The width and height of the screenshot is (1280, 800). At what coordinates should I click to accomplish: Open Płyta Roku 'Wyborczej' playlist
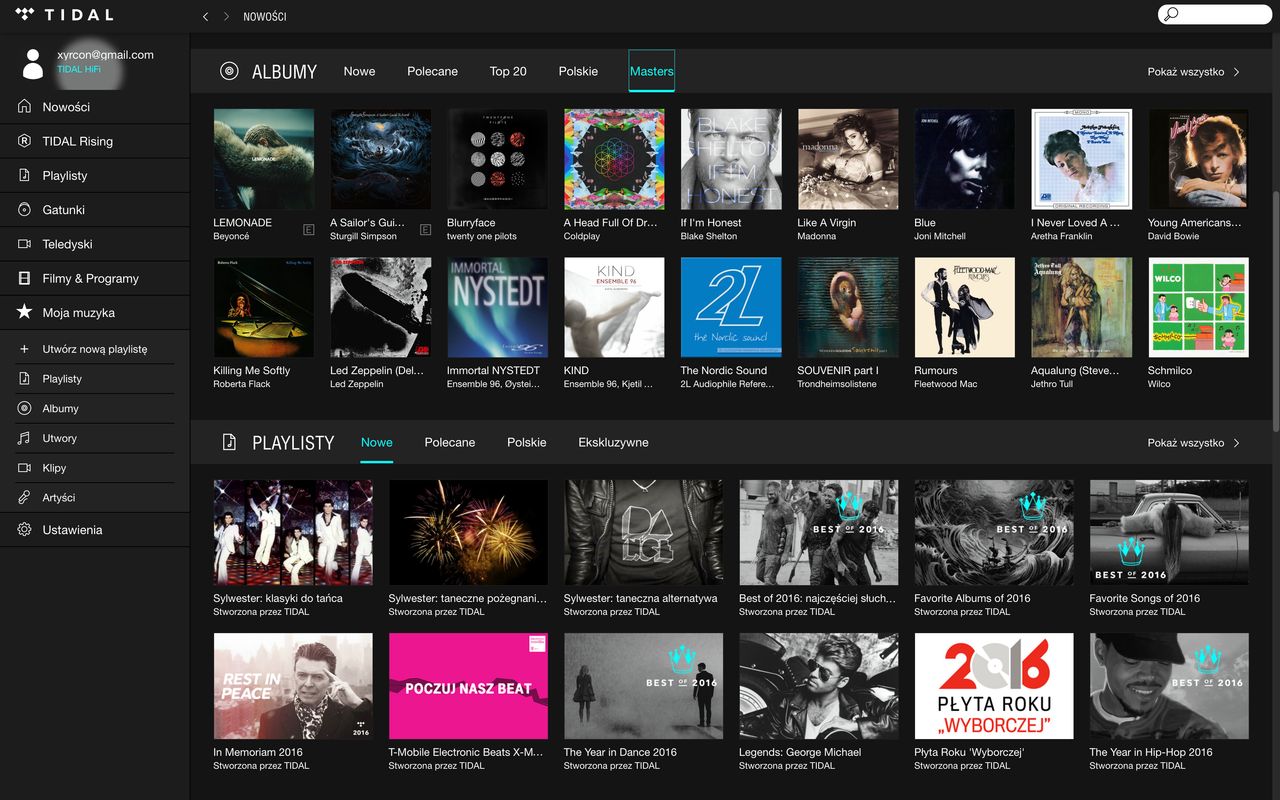pos(994,686)
